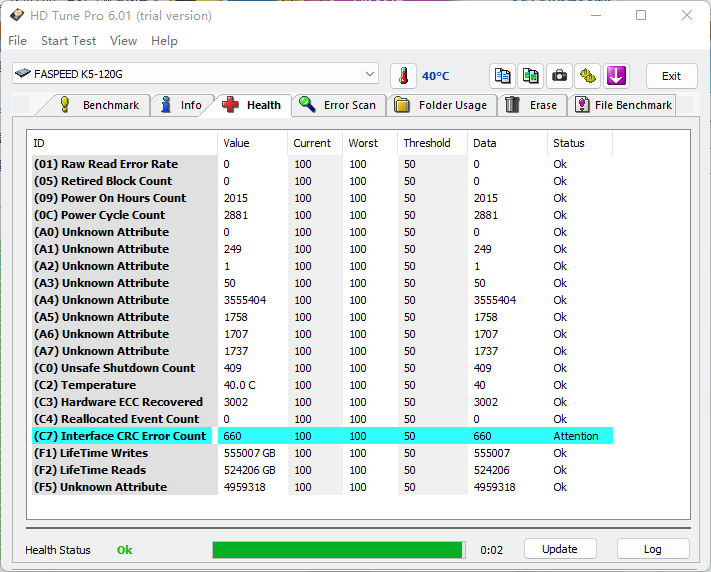Click the Log button
This screenshot has width=711, height=572.
click(x=653, y=549)
